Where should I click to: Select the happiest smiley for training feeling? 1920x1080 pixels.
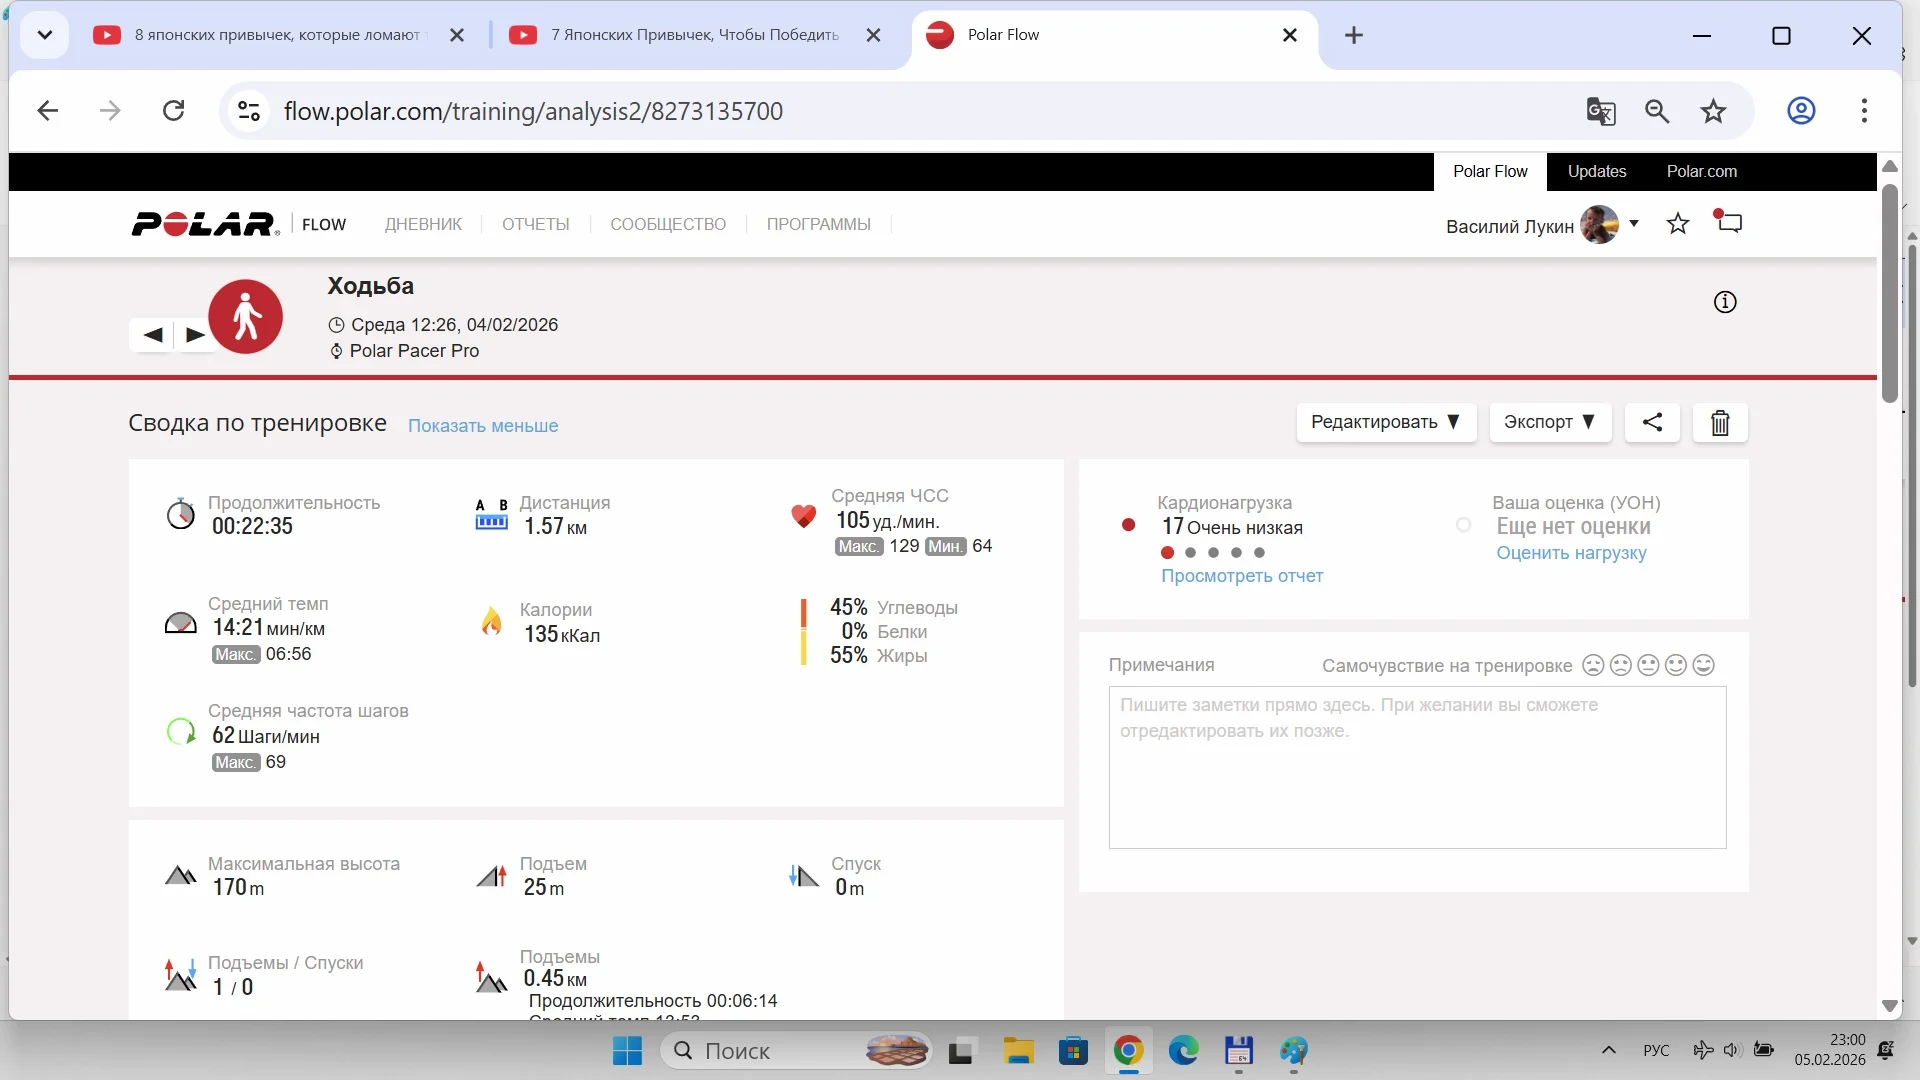point(1704,665)
